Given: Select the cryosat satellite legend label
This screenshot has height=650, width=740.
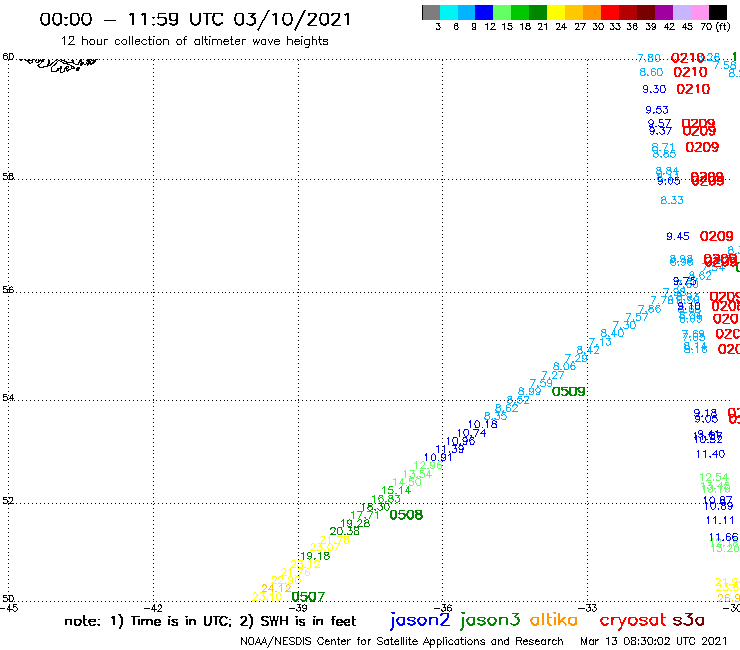Looking at the screenshot, I should [x=632, y=620].
